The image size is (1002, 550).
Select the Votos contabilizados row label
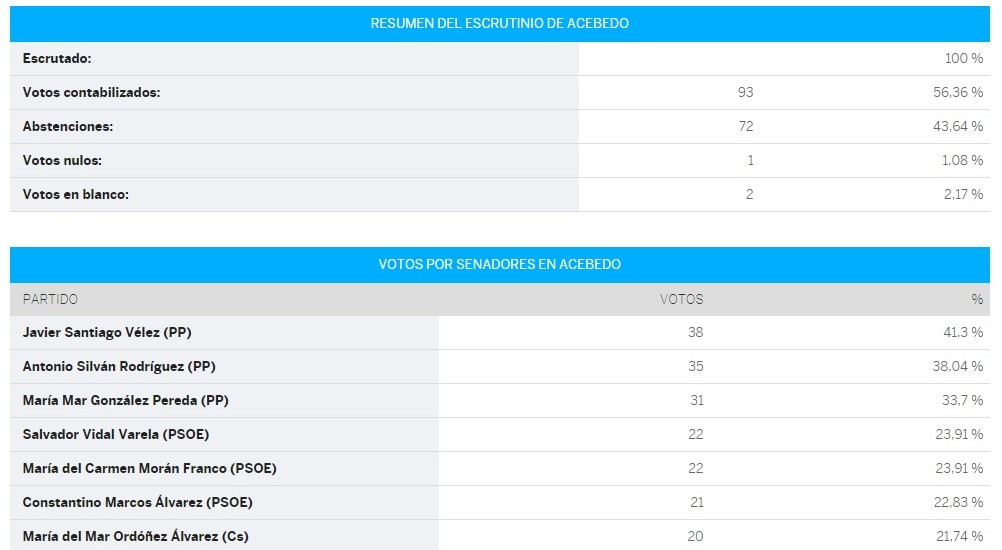(x=91, y=93)
